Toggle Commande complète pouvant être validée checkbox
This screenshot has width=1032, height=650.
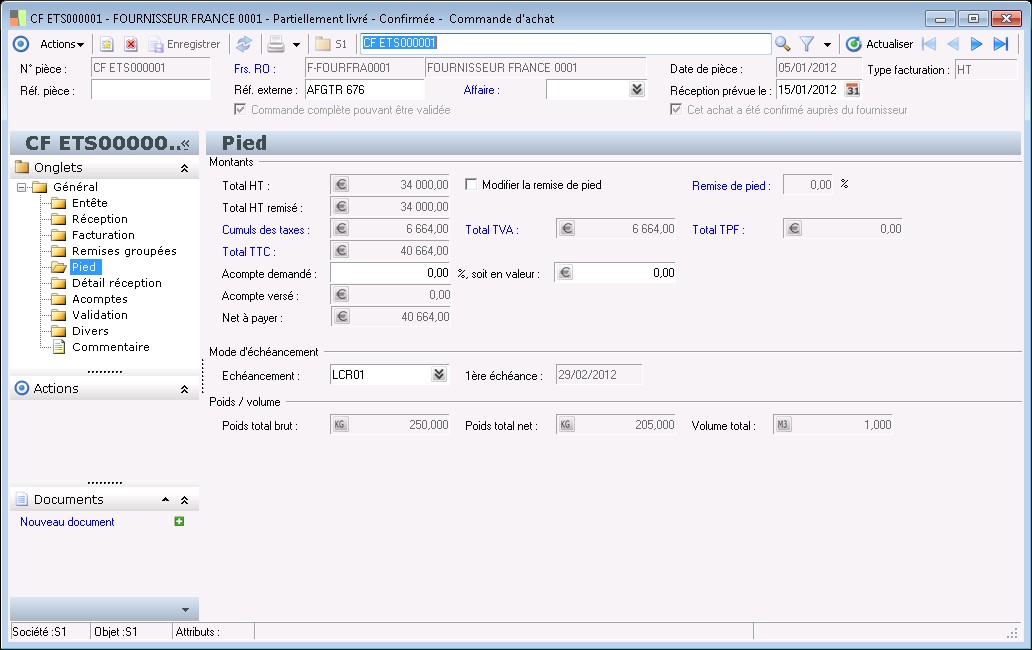(240, 109)
